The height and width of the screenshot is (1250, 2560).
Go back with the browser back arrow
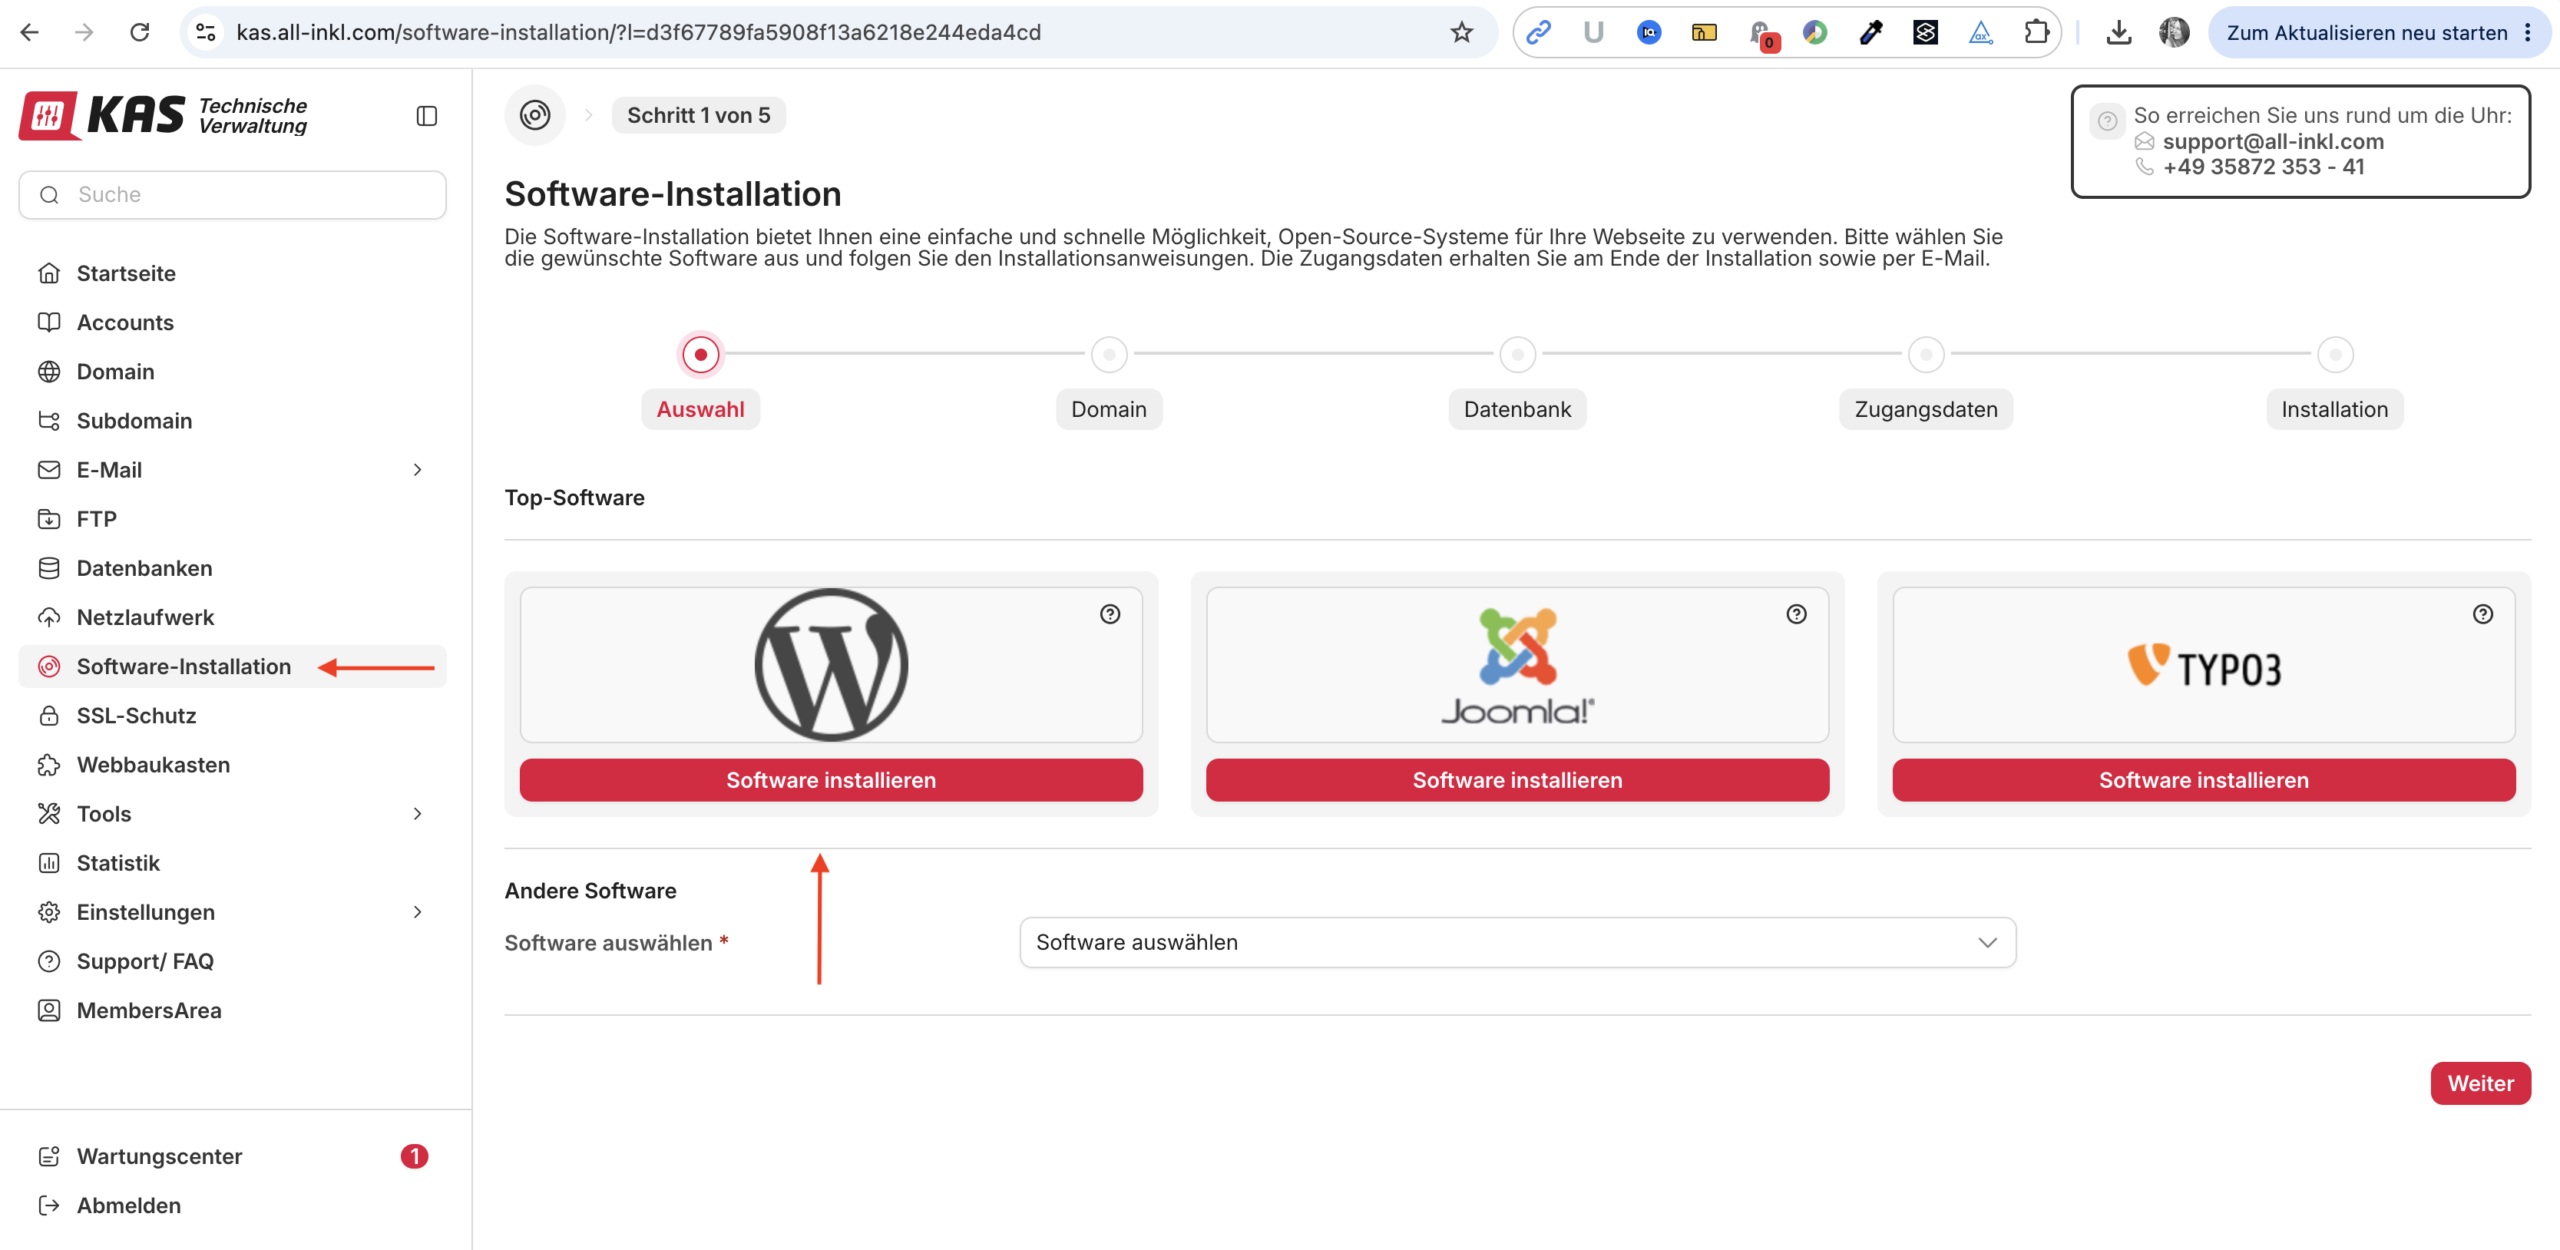tap(30, 32)
